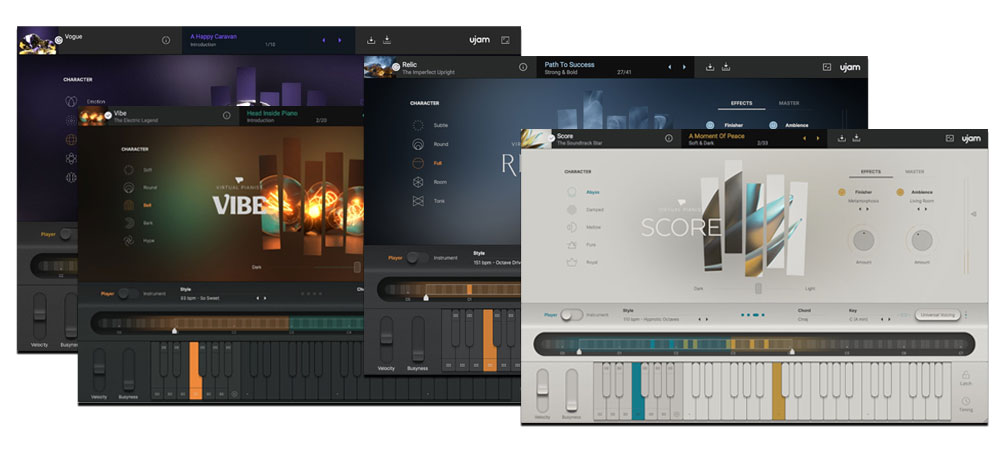This screenshot has width=1000, height=454.
Task: Click the second download icon in Relic header
Action: [726, 67]
